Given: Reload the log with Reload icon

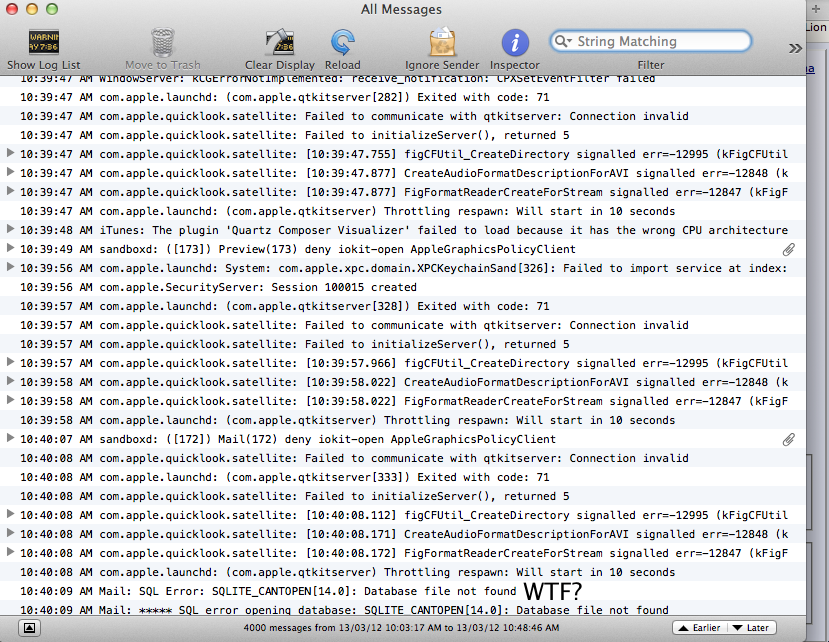Looking at the screenshot, I should tap(343, 42).
